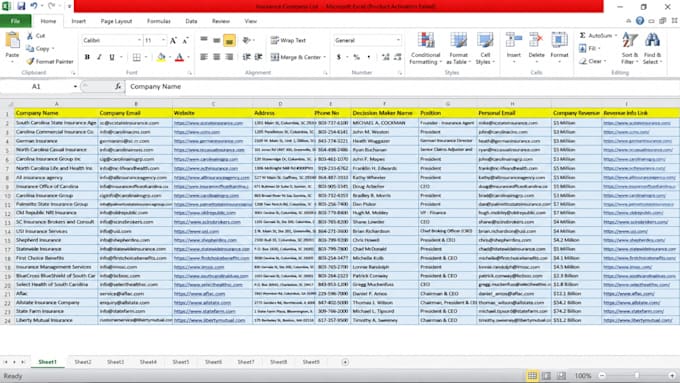Click Insert cells icon
The width and height of the screenshot is (680, 383).
click(514, 40)
